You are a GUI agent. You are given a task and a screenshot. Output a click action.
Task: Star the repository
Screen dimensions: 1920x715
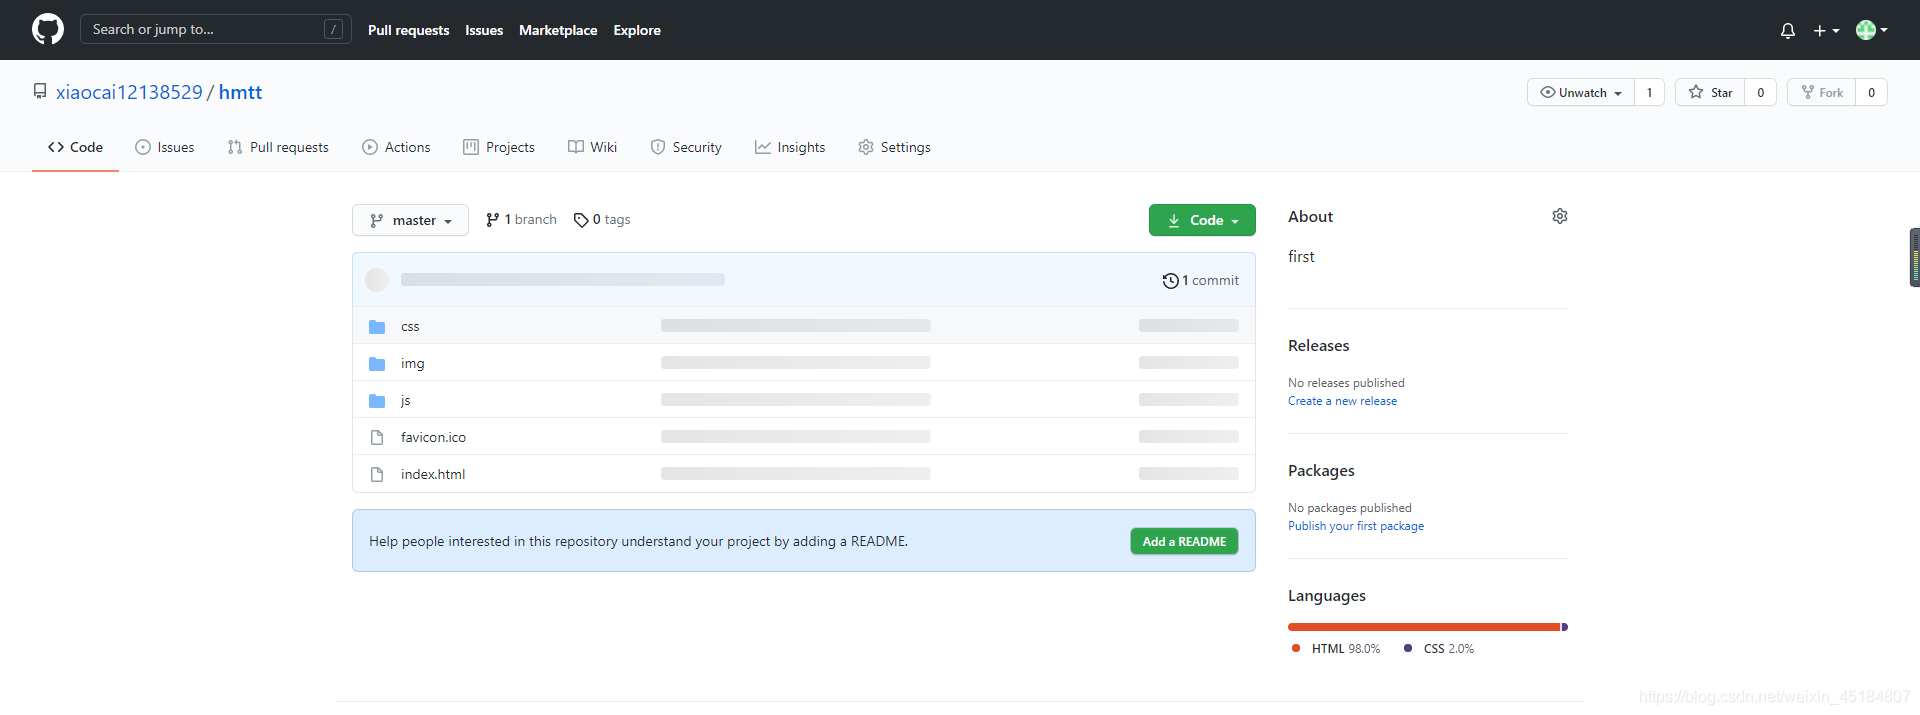click(1710, 92)
